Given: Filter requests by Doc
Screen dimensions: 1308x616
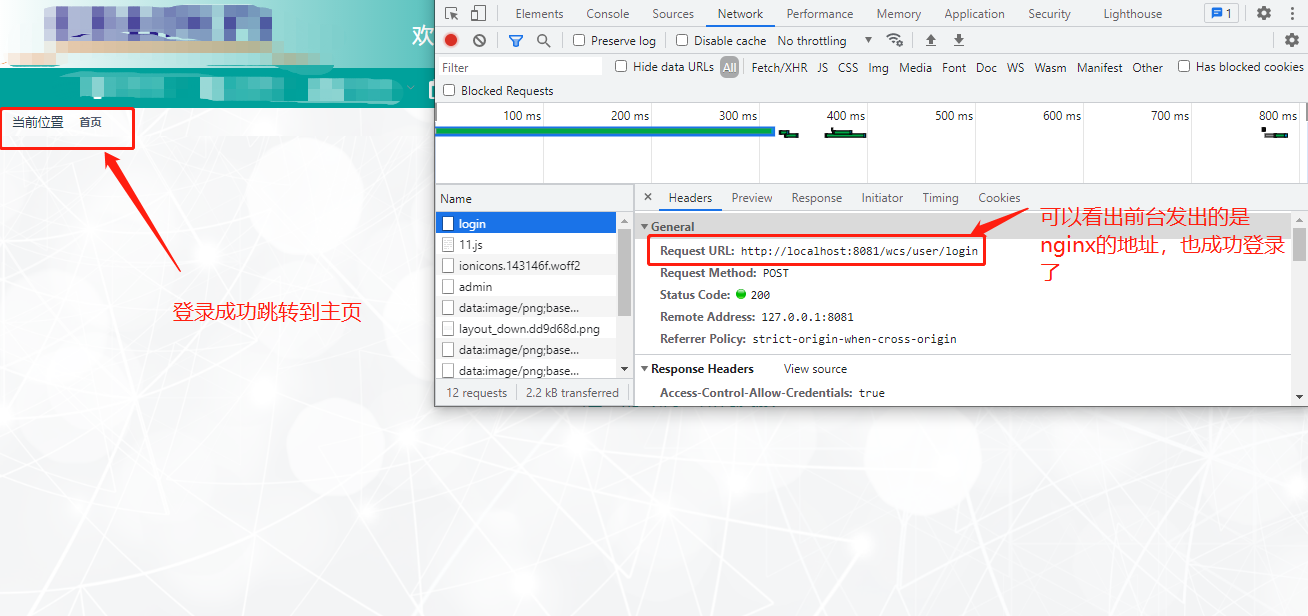Looking at the screenshot, I should (986, 68).
